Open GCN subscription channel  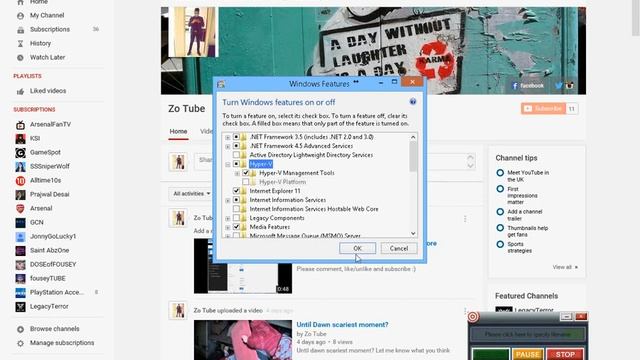click(36, 222)
